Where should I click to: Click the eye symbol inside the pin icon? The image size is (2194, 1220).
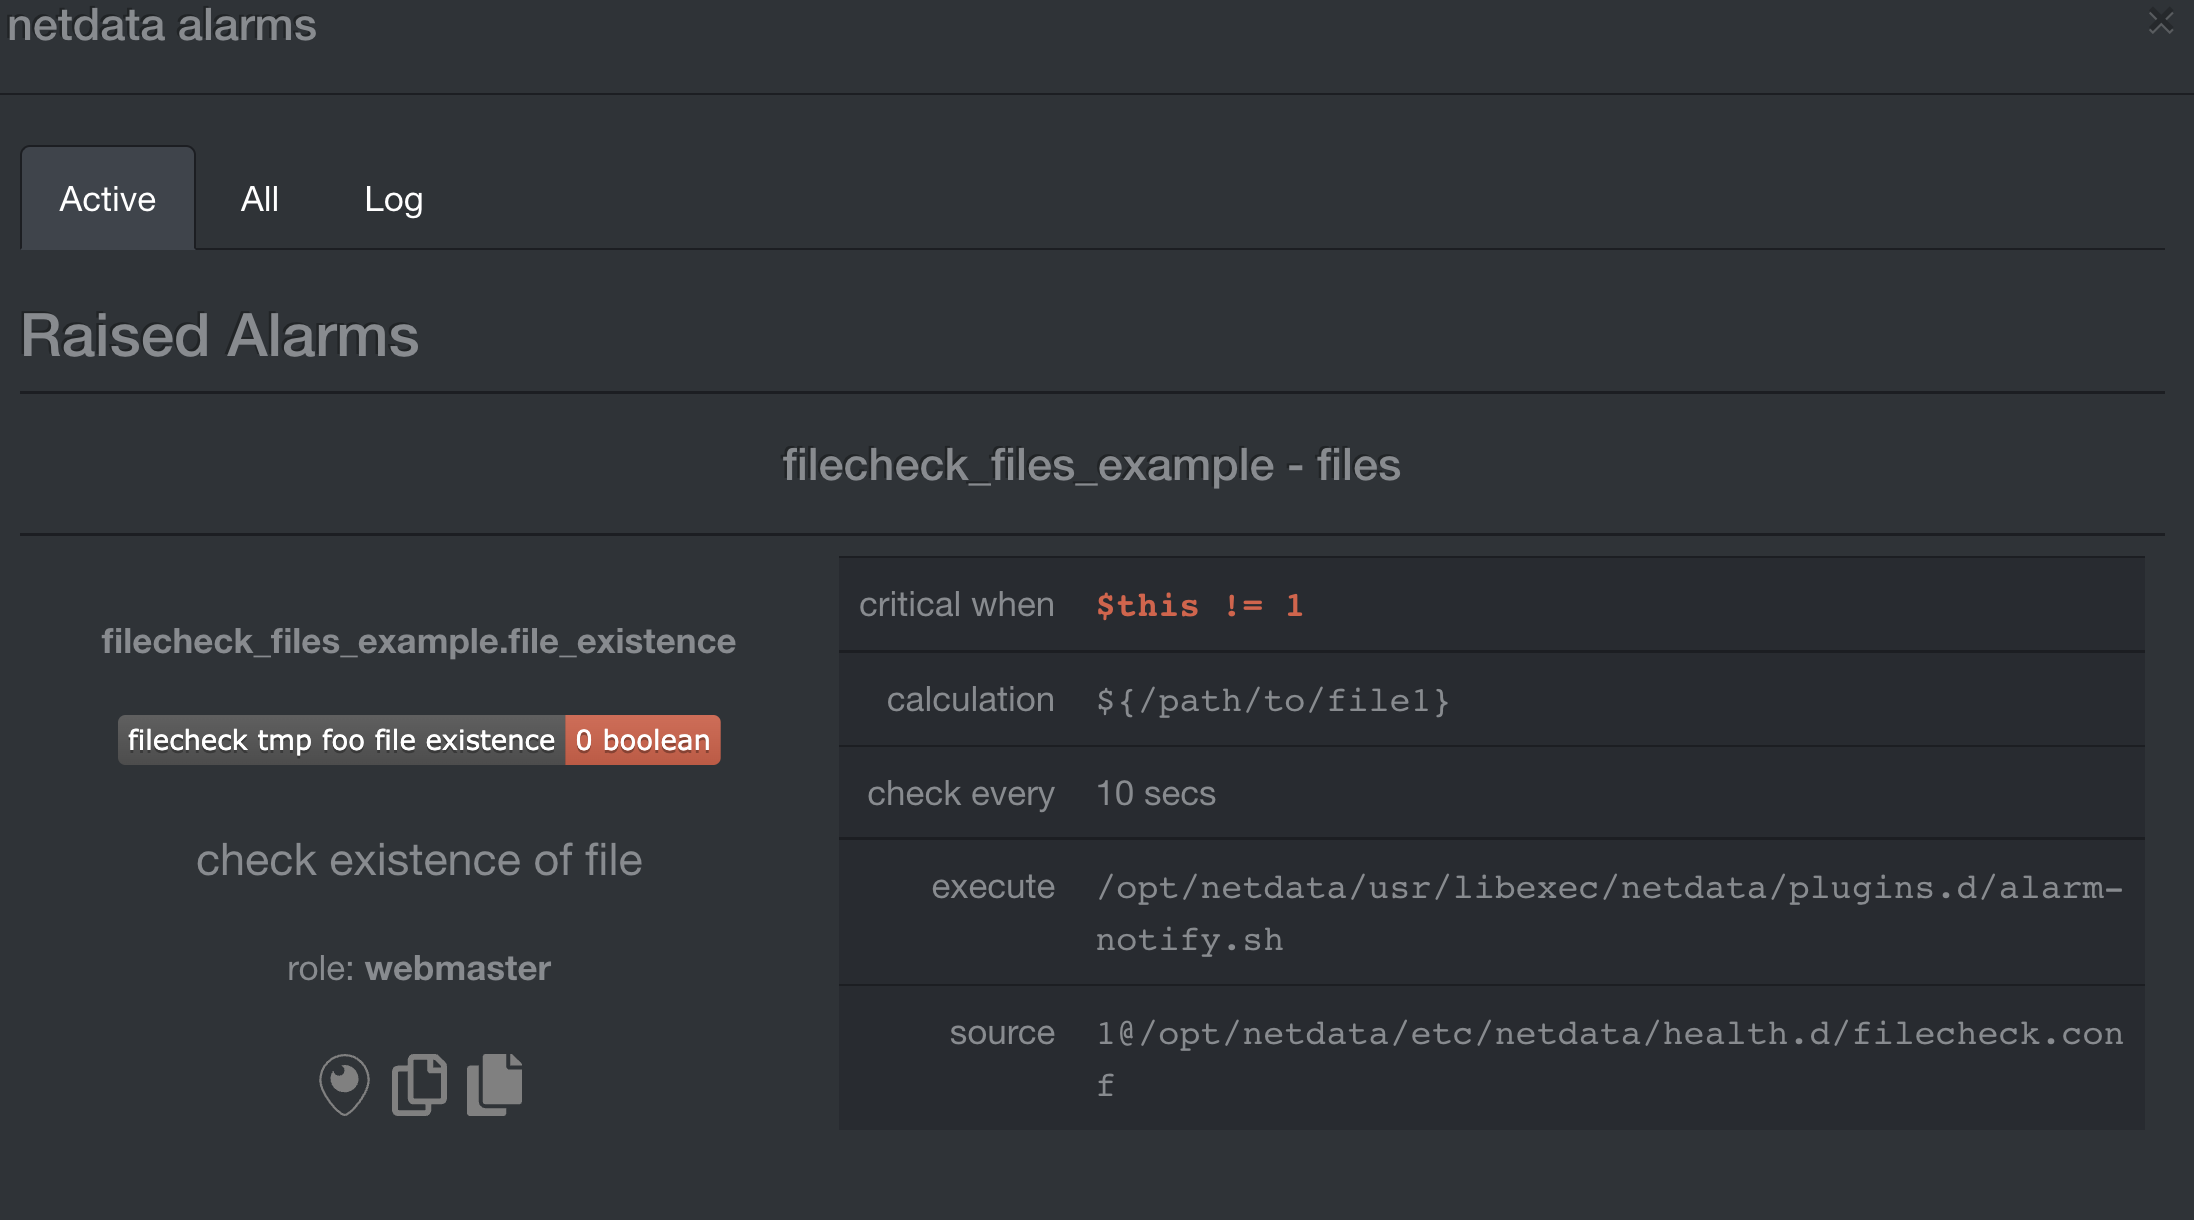(344, 1076)
